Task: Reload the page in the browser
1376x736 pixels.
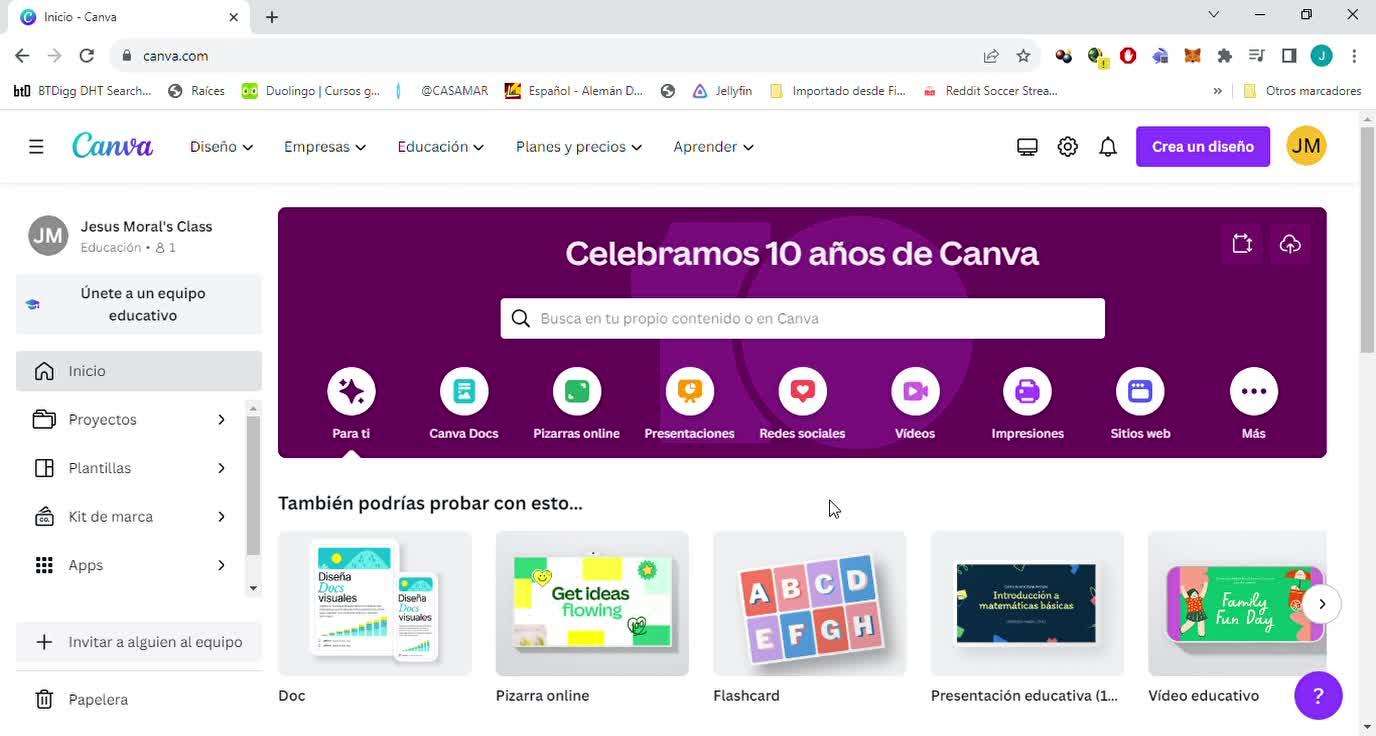Action: click(x=87, y=56)
